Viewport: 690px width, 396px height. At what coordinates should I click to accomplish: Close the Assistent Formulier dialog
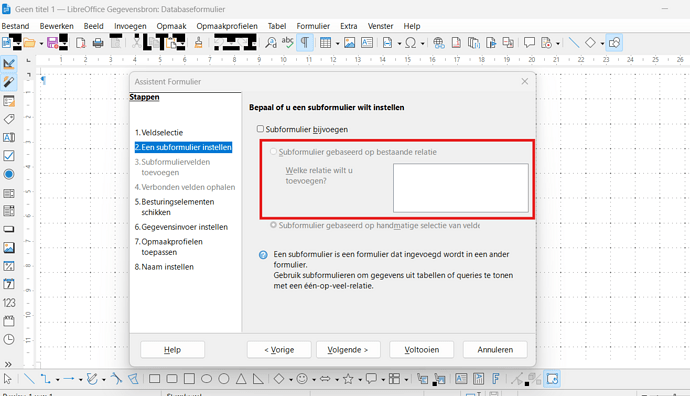pos(525,81)
